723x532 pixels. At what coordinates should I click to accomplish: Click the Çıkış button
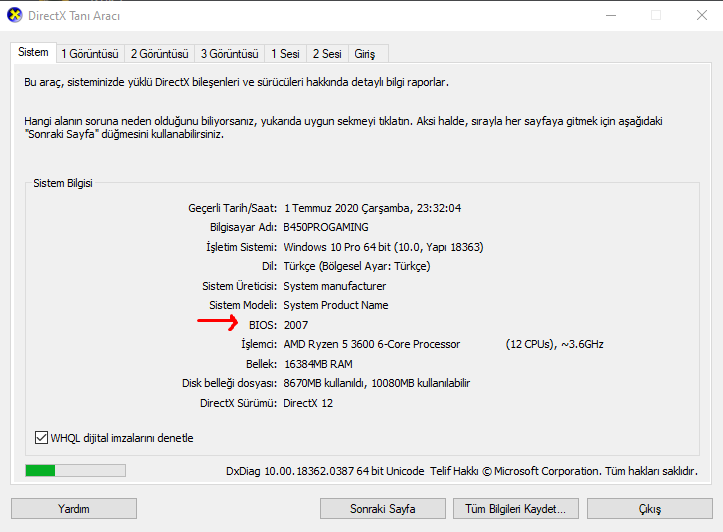tap(650, 508)
